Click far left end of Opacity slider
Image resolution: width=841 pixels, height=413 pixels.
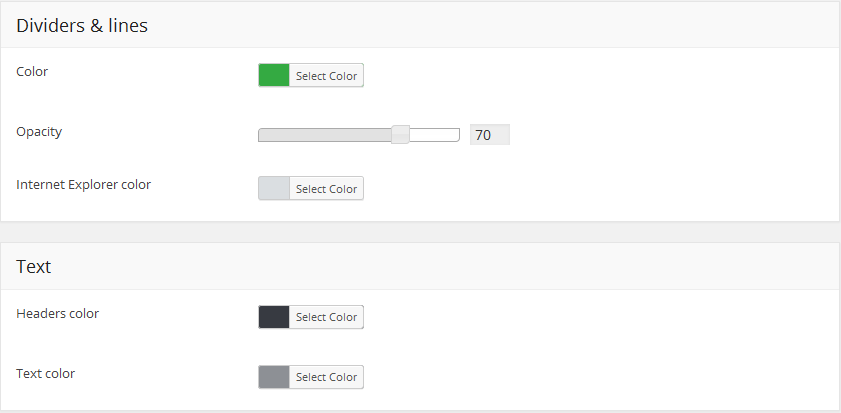tap(261, 135)
